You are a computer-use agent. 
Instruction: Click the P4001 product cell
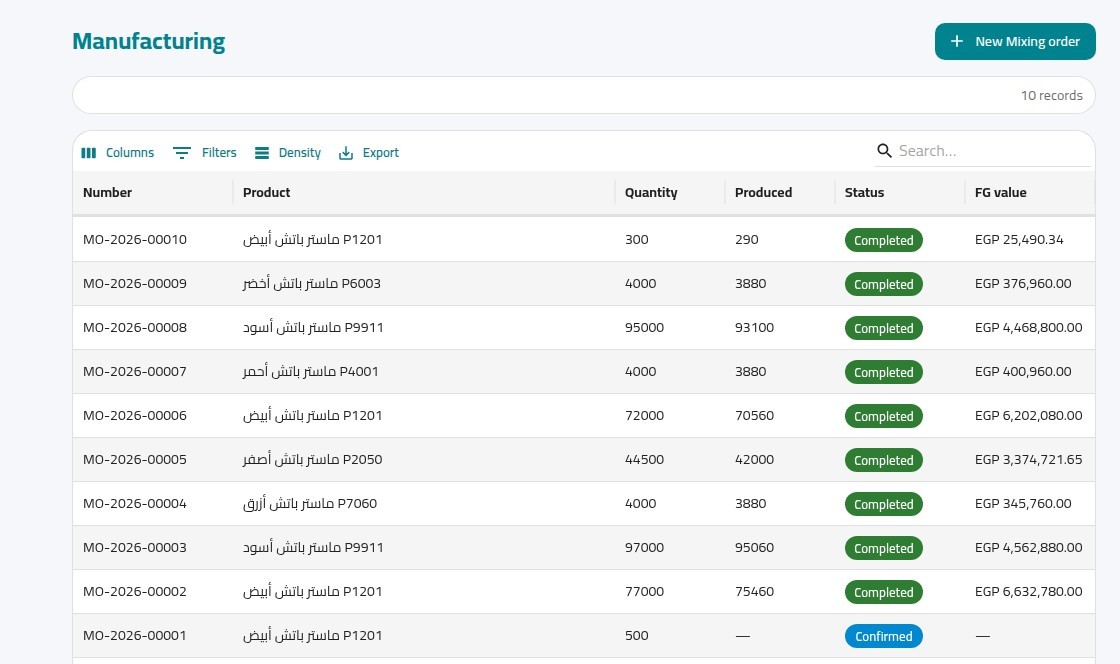pos(311,372)
